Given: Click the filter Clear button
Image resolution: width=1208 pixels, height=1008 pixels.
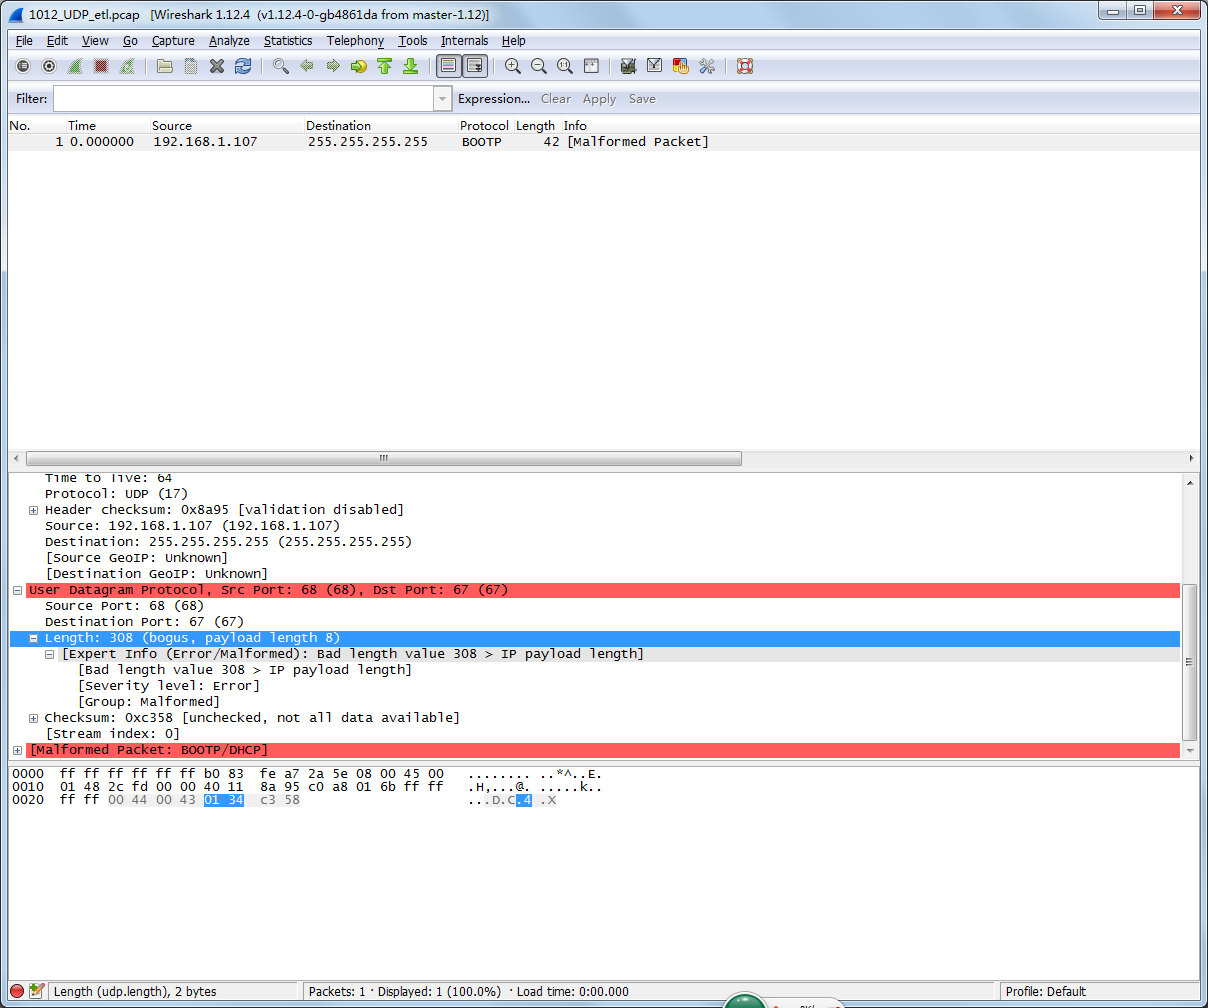Looking at the screenshot, I should (556, 99).
